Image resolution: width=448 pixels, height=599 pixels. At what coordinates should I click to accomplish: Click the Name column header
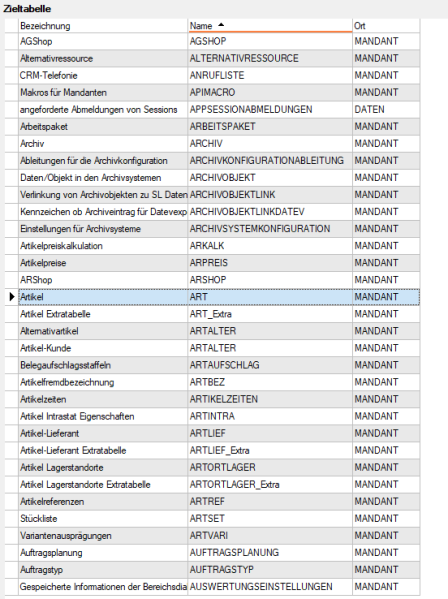pos(270,26)
